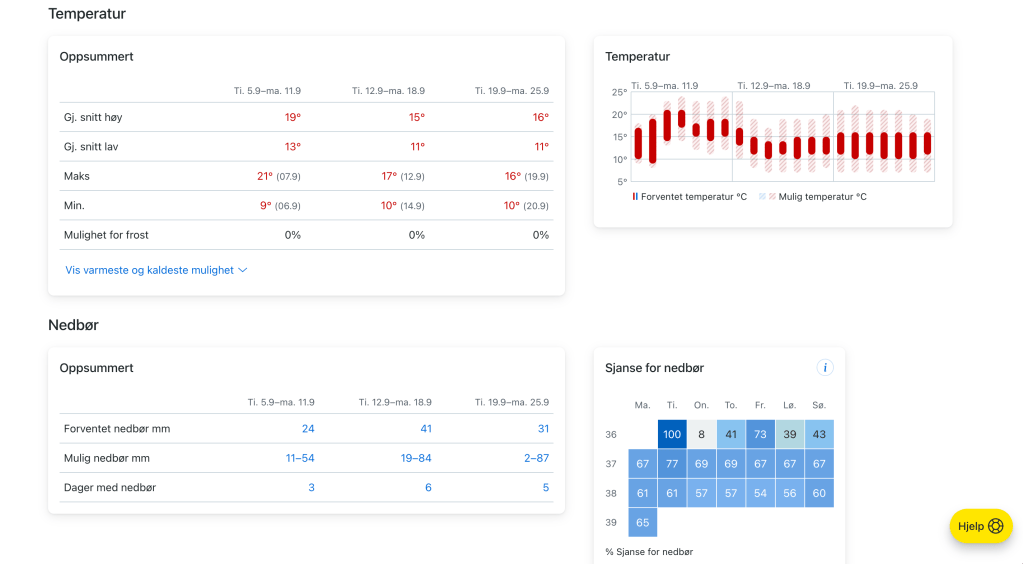Expand Vis varmeste og kaldeste mulighet
Screen dimensions: 1023x564
156,270
